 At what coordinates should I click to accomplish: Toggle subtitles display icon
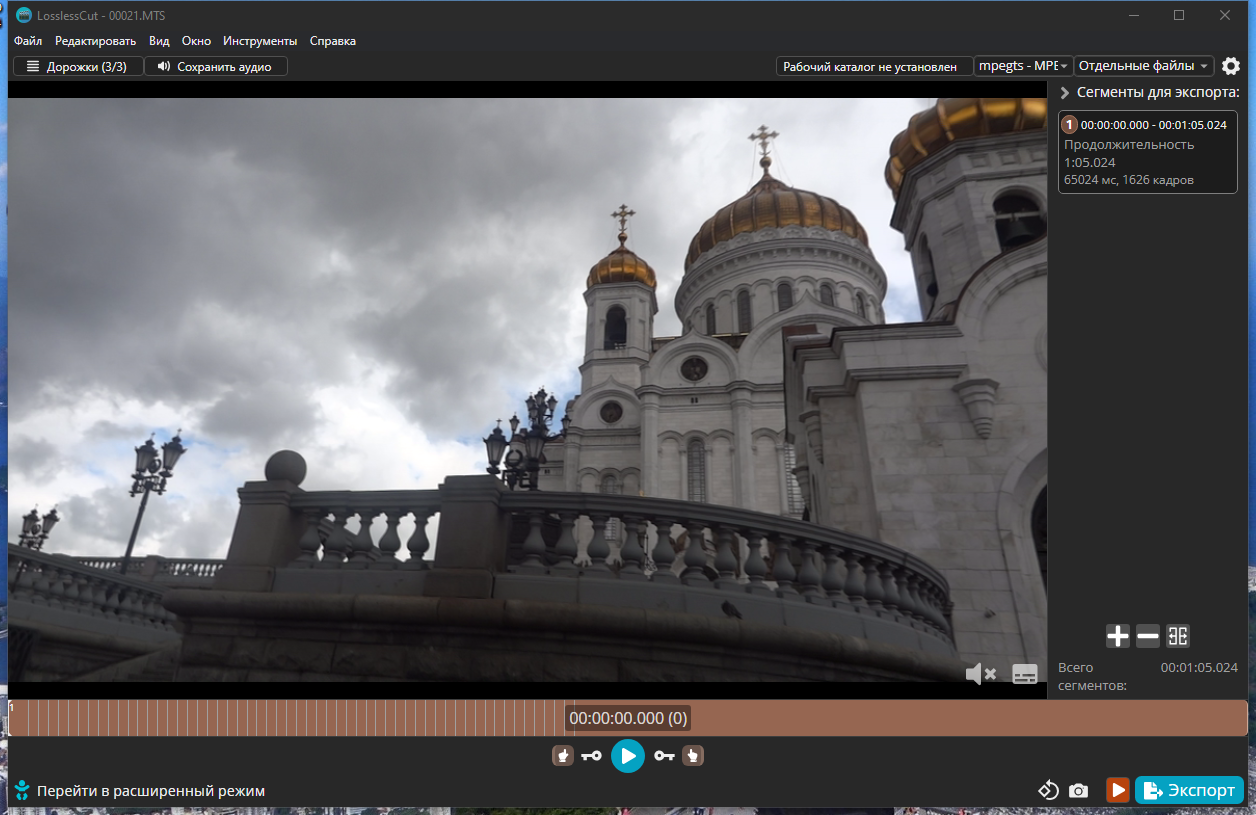[x=1025, y=674]
